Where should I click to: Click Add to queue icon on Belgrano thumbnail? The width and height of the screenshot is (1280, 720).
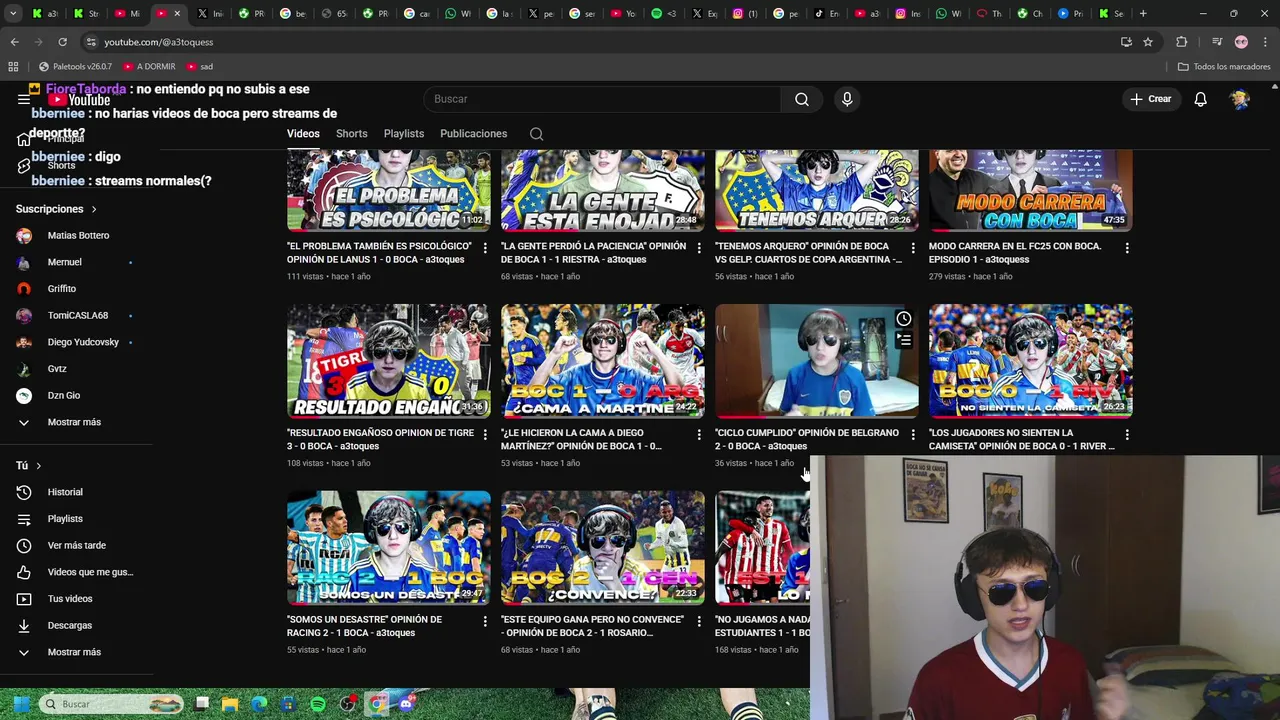904,340
